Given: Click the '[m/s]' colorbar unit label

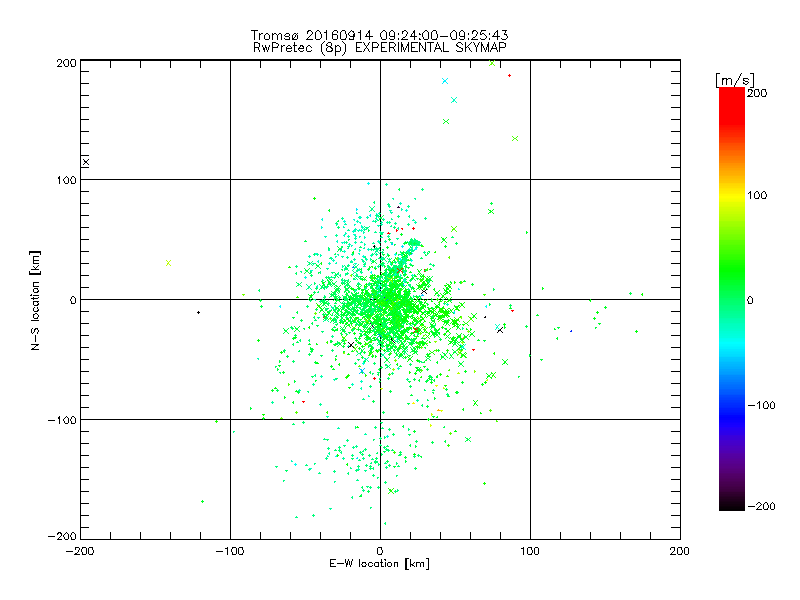Looking at the screenshot, I should [735, 80].
